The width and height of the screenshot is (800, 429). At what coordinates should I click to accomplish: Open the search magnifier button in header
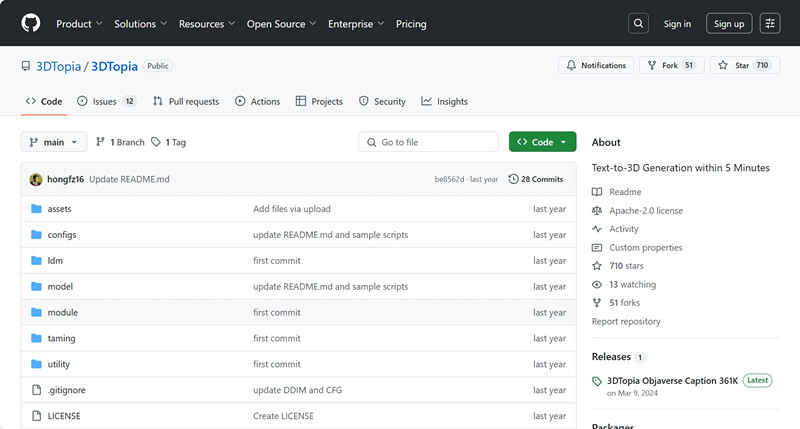pyautogui.click(x=638, y=23)
